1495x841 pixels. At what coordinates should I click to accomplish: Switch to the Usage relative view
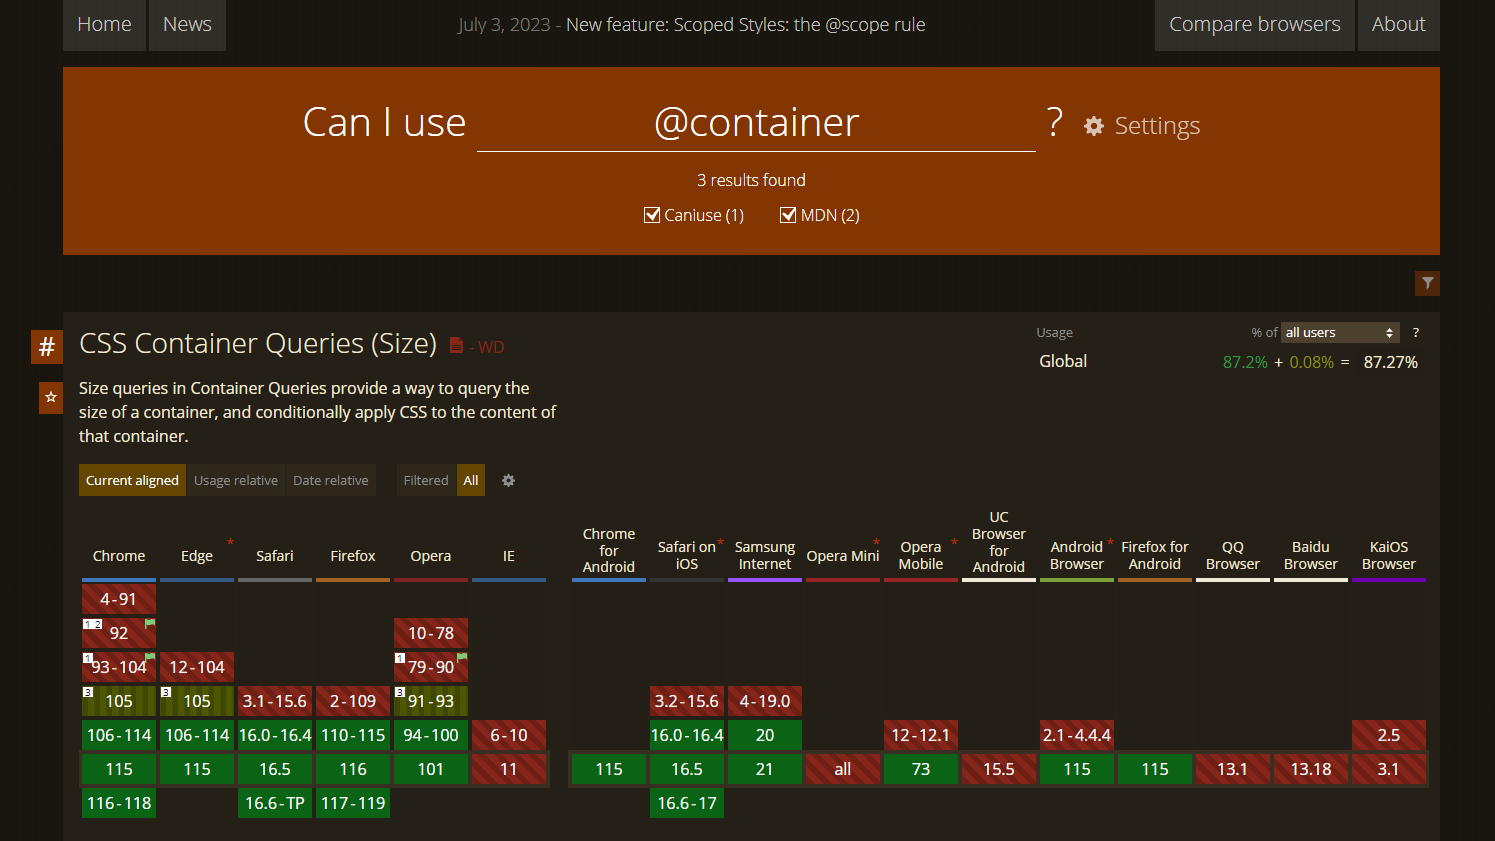tap(236, 481)
